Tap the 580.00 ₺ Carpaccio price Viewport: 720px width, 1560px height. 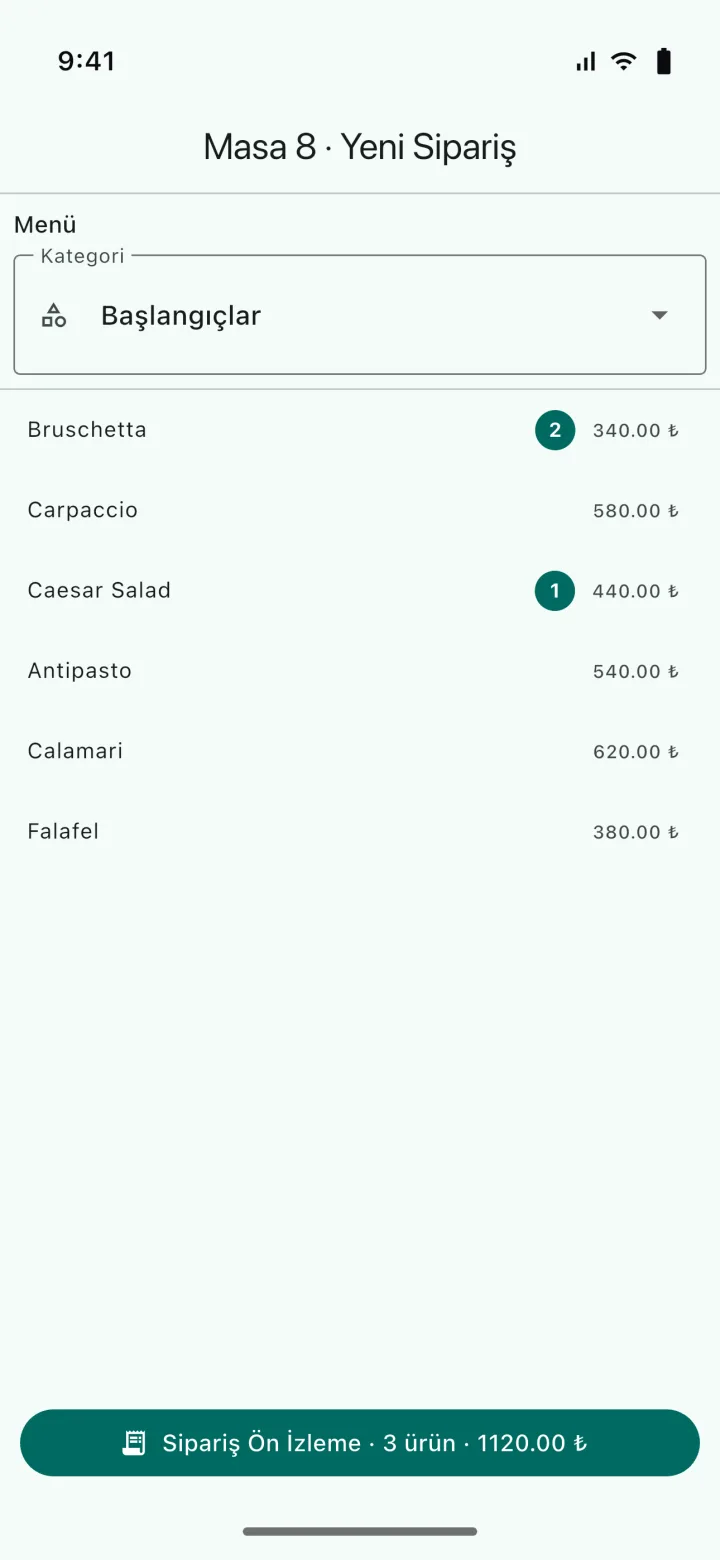point(636,511)
